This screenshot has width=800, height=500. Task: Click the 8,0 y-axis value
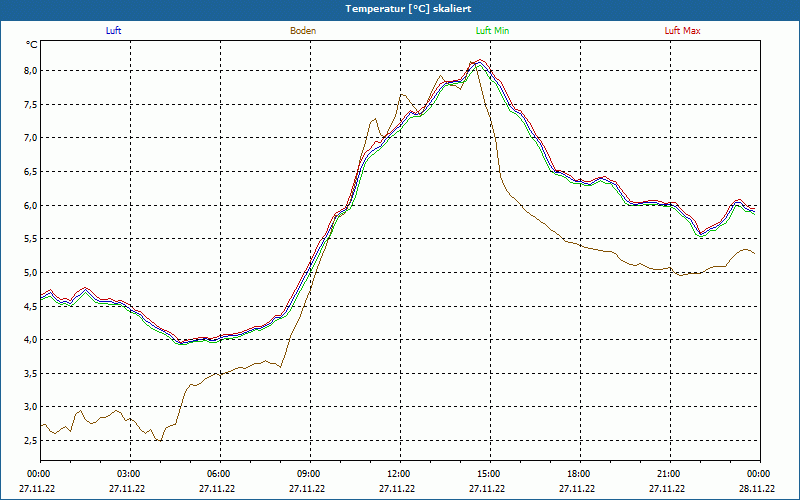pos(32,70)
